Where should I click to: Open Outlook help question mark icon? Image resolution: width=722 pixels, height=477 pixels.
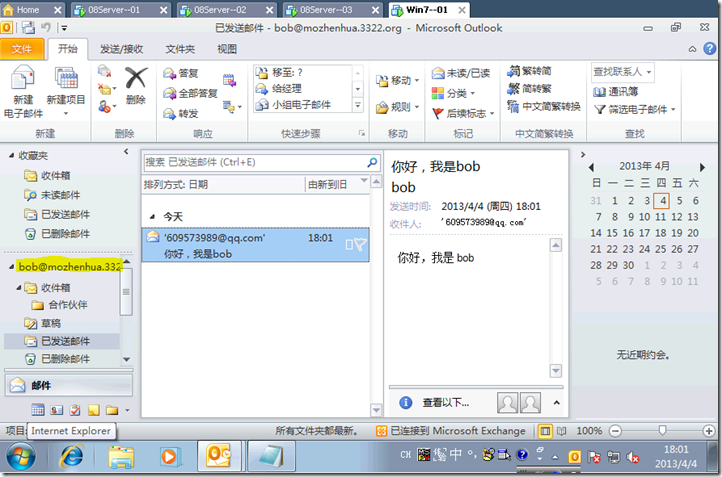pyautogui.click(x=710, y=48)
